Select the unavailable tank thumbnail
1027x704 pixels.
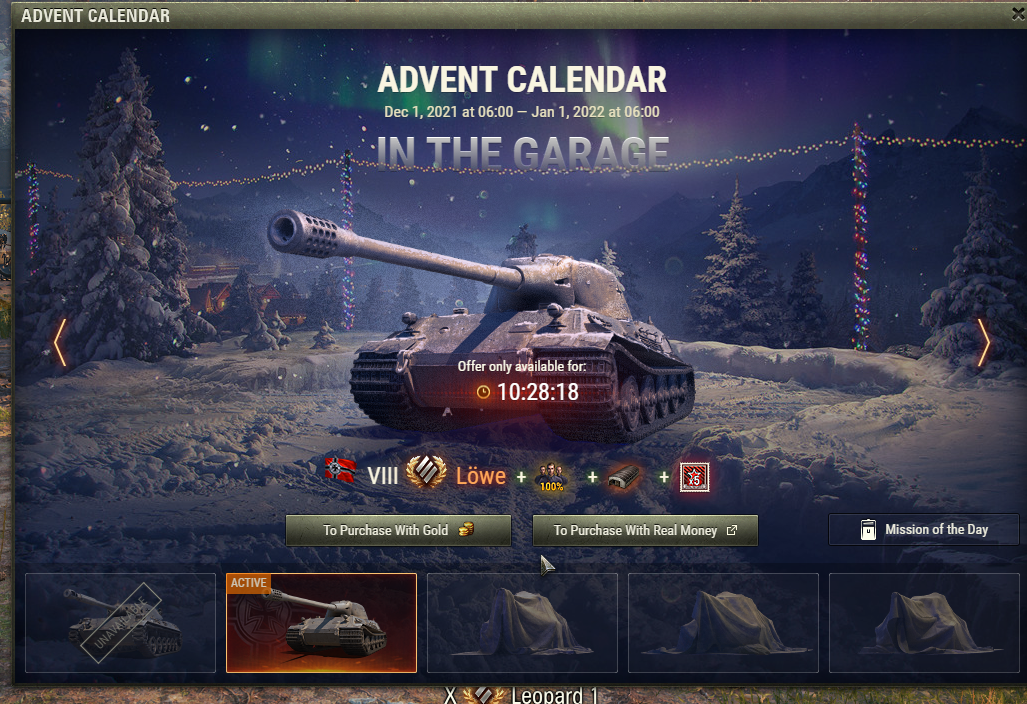[121, 623]
